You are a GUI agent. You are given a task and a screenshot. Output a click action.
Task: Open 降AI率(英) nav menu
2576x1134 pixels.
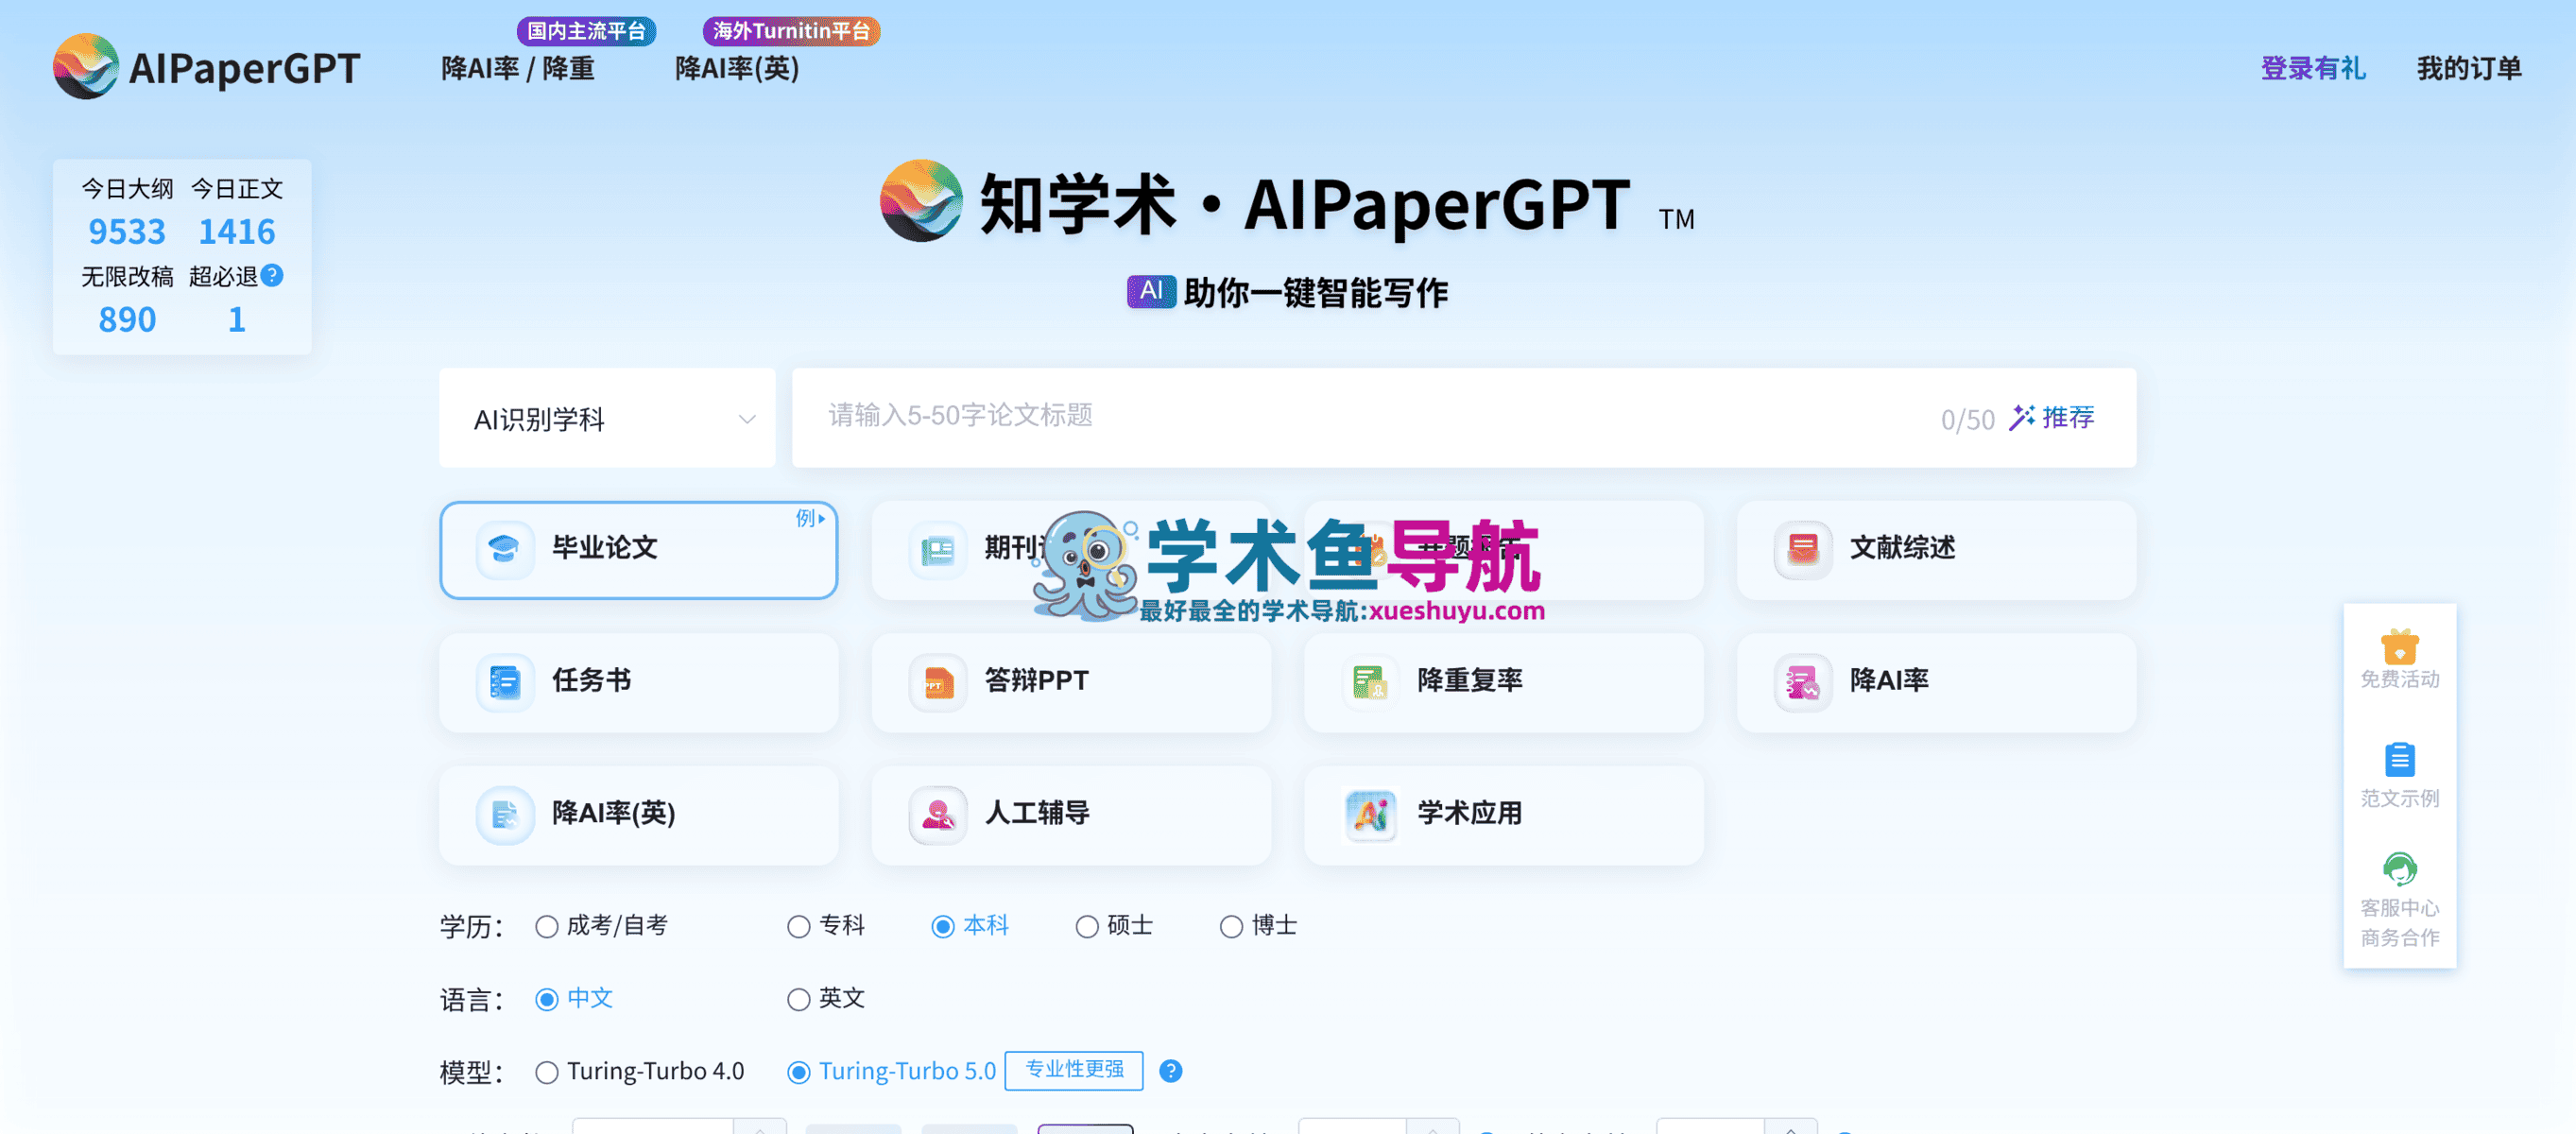coord(737,68)
